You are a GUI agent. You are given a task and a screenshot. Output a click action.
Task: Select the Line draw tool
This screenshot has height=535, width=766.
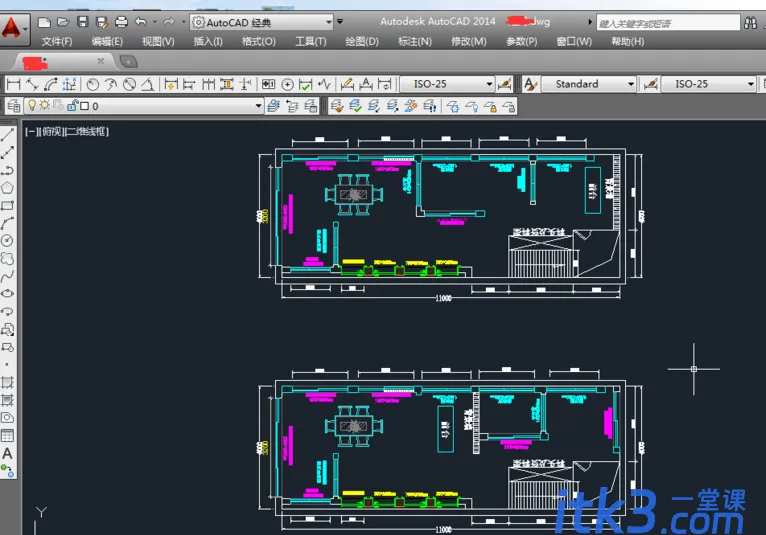click(7, 134)
